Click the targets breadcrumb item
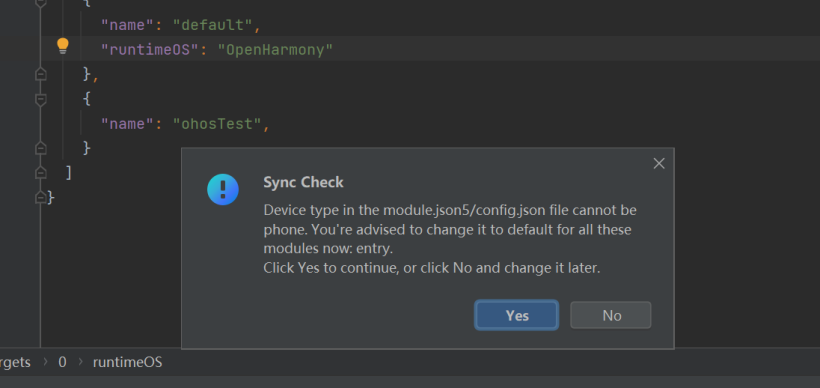The width and height of the screenshot is (820, 388). coord(15,362)
